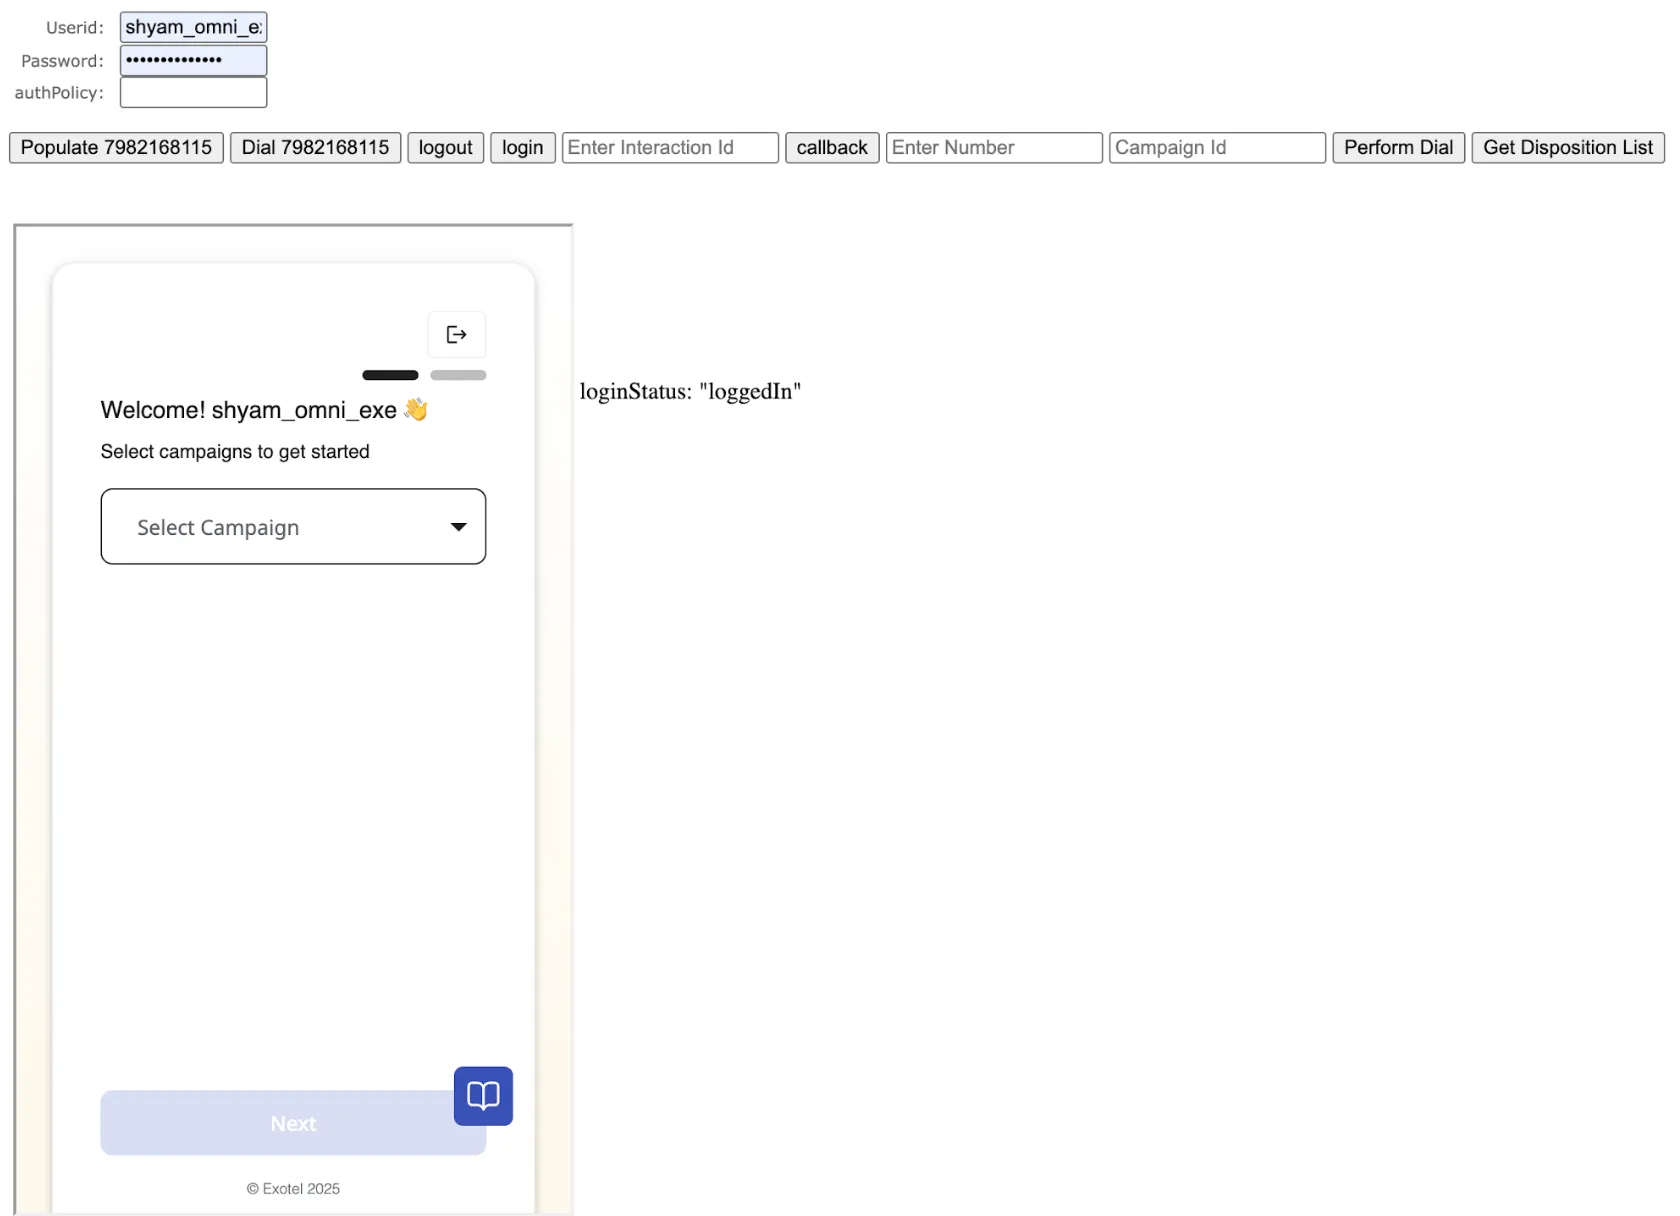The width and height of the screenshot is (1680, 1216).
Task: Click the Dial 7982168115 button
Action: (315, 148)
